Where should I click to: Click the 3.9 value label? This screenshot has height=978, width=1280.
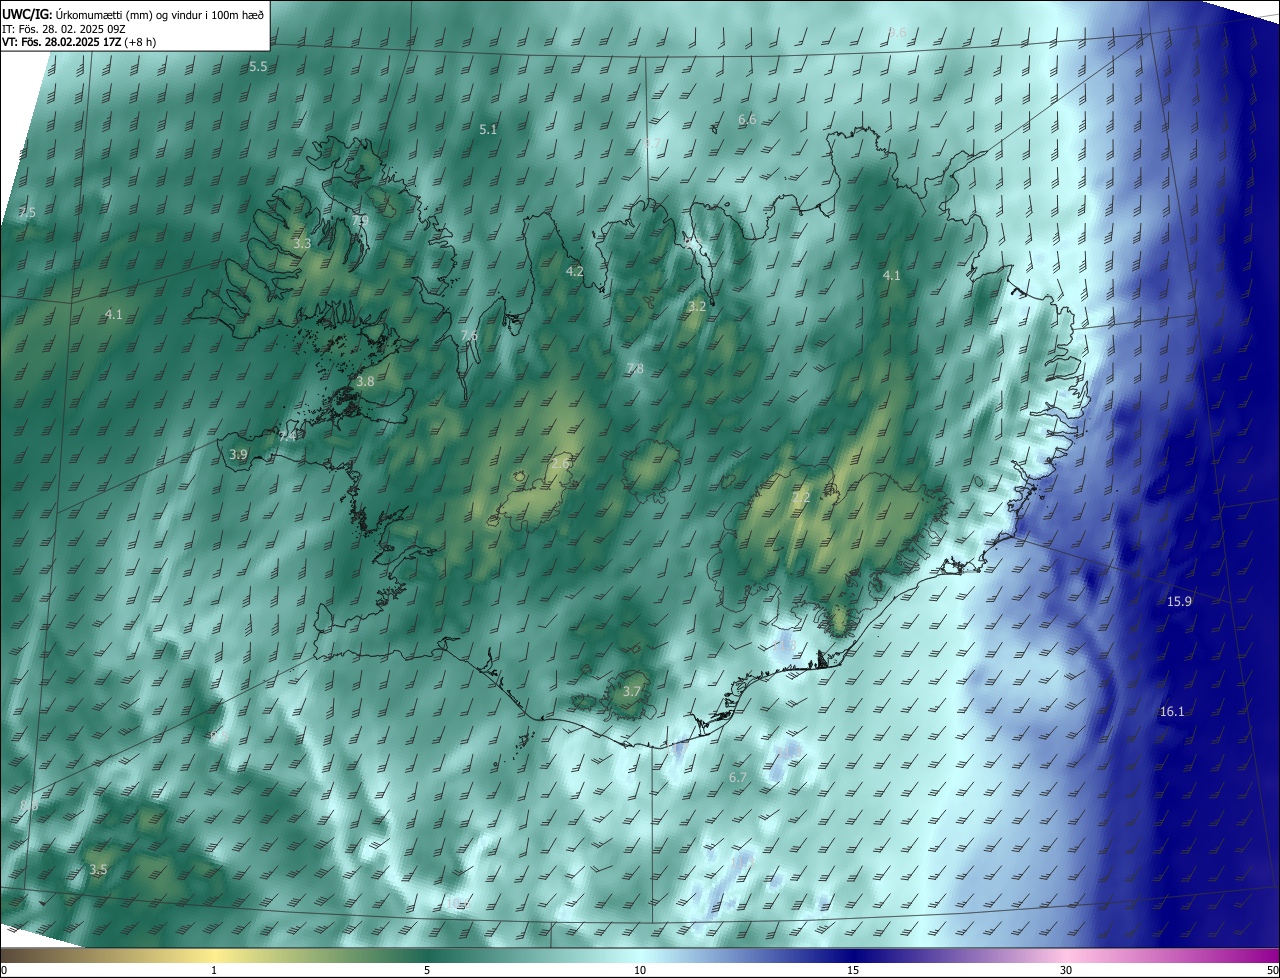tap(238, 454)
